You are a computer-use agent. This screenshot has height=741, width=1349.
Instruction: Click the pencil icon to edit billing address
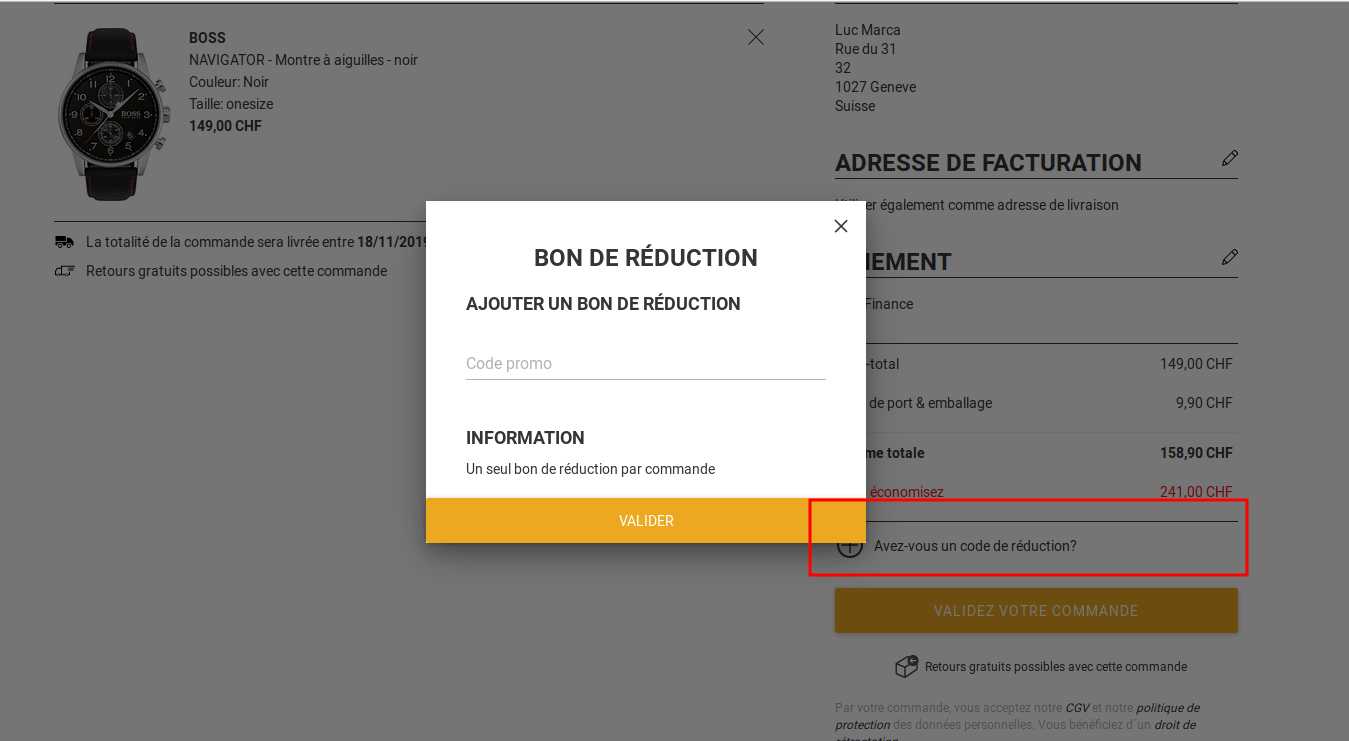[x=1229, y=157]
